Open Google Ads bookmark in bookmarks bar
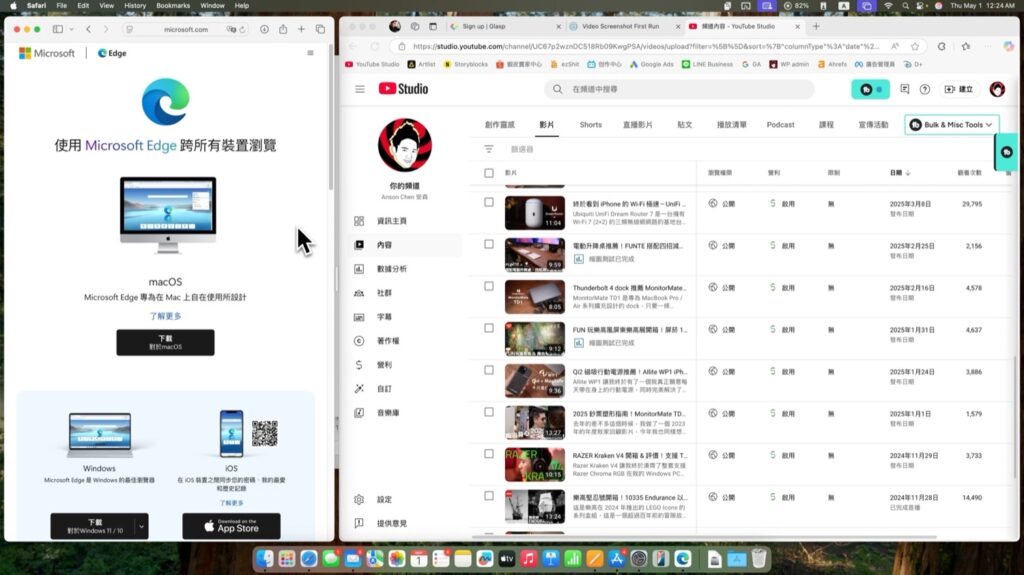 pos(651,64)
